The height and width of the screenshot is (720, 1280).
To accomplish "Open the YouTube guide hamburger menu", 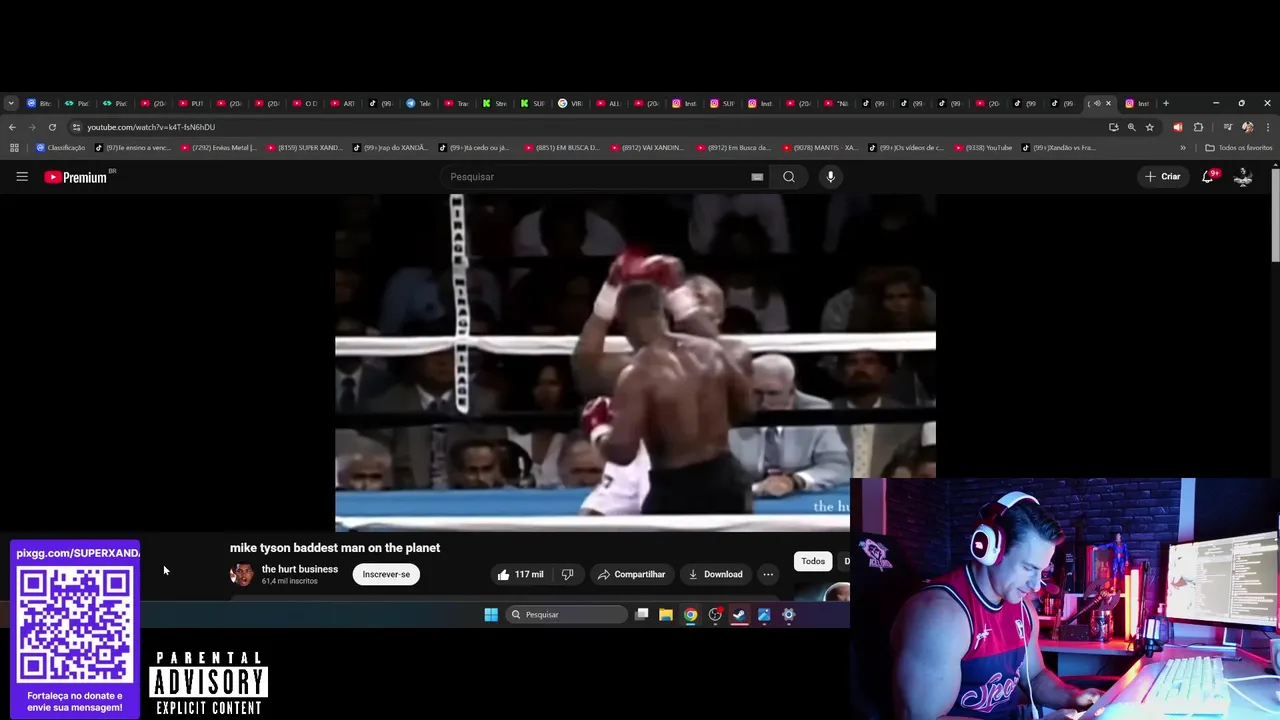I will pyautogui.click(x=22, y=177).
